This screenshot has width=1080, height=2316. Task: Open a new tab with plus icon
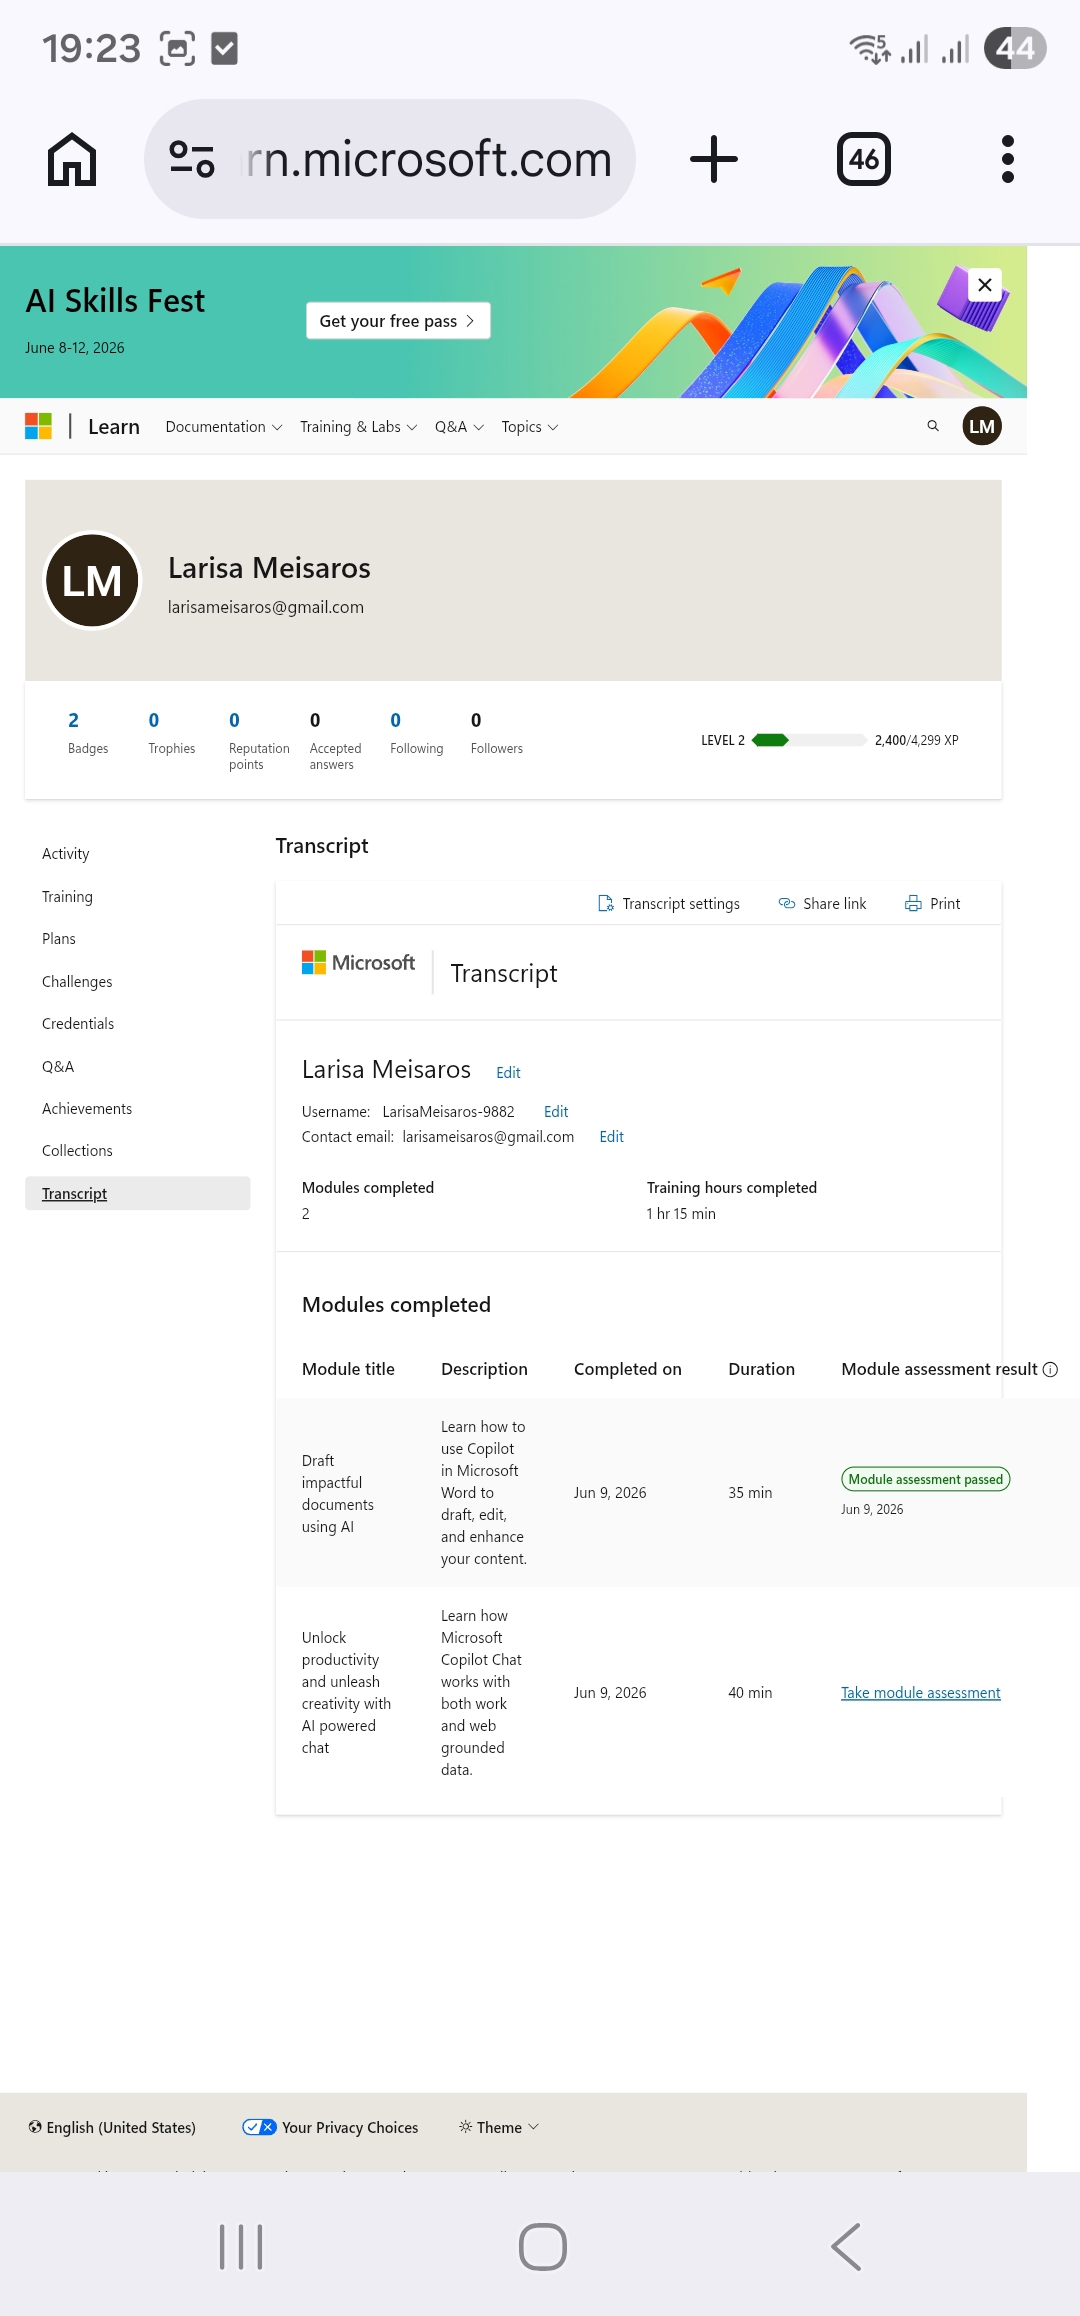(714, 159)
